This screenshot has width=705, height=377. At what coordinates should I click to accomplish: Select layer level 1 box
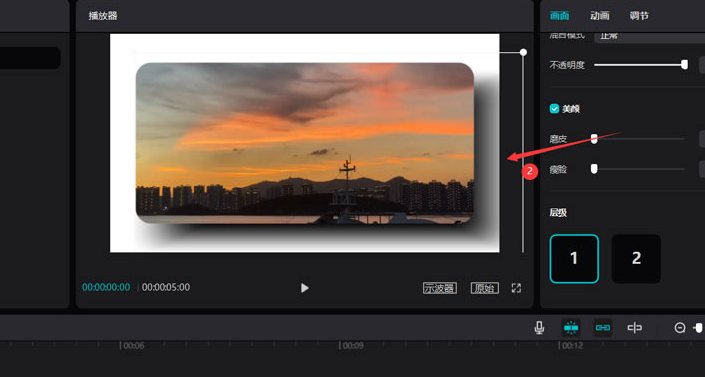tap(574, 259)
